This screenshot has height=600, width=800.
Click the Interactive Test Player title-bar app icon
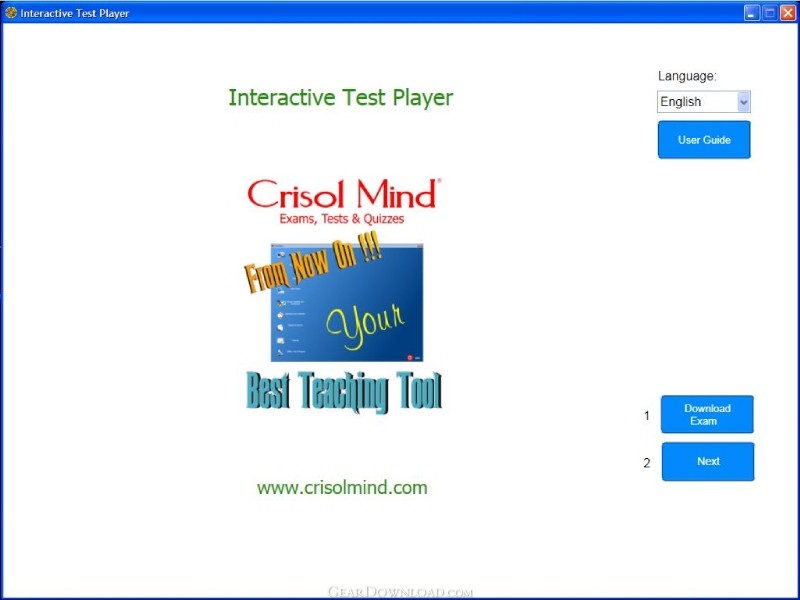[x=10, y=12]
